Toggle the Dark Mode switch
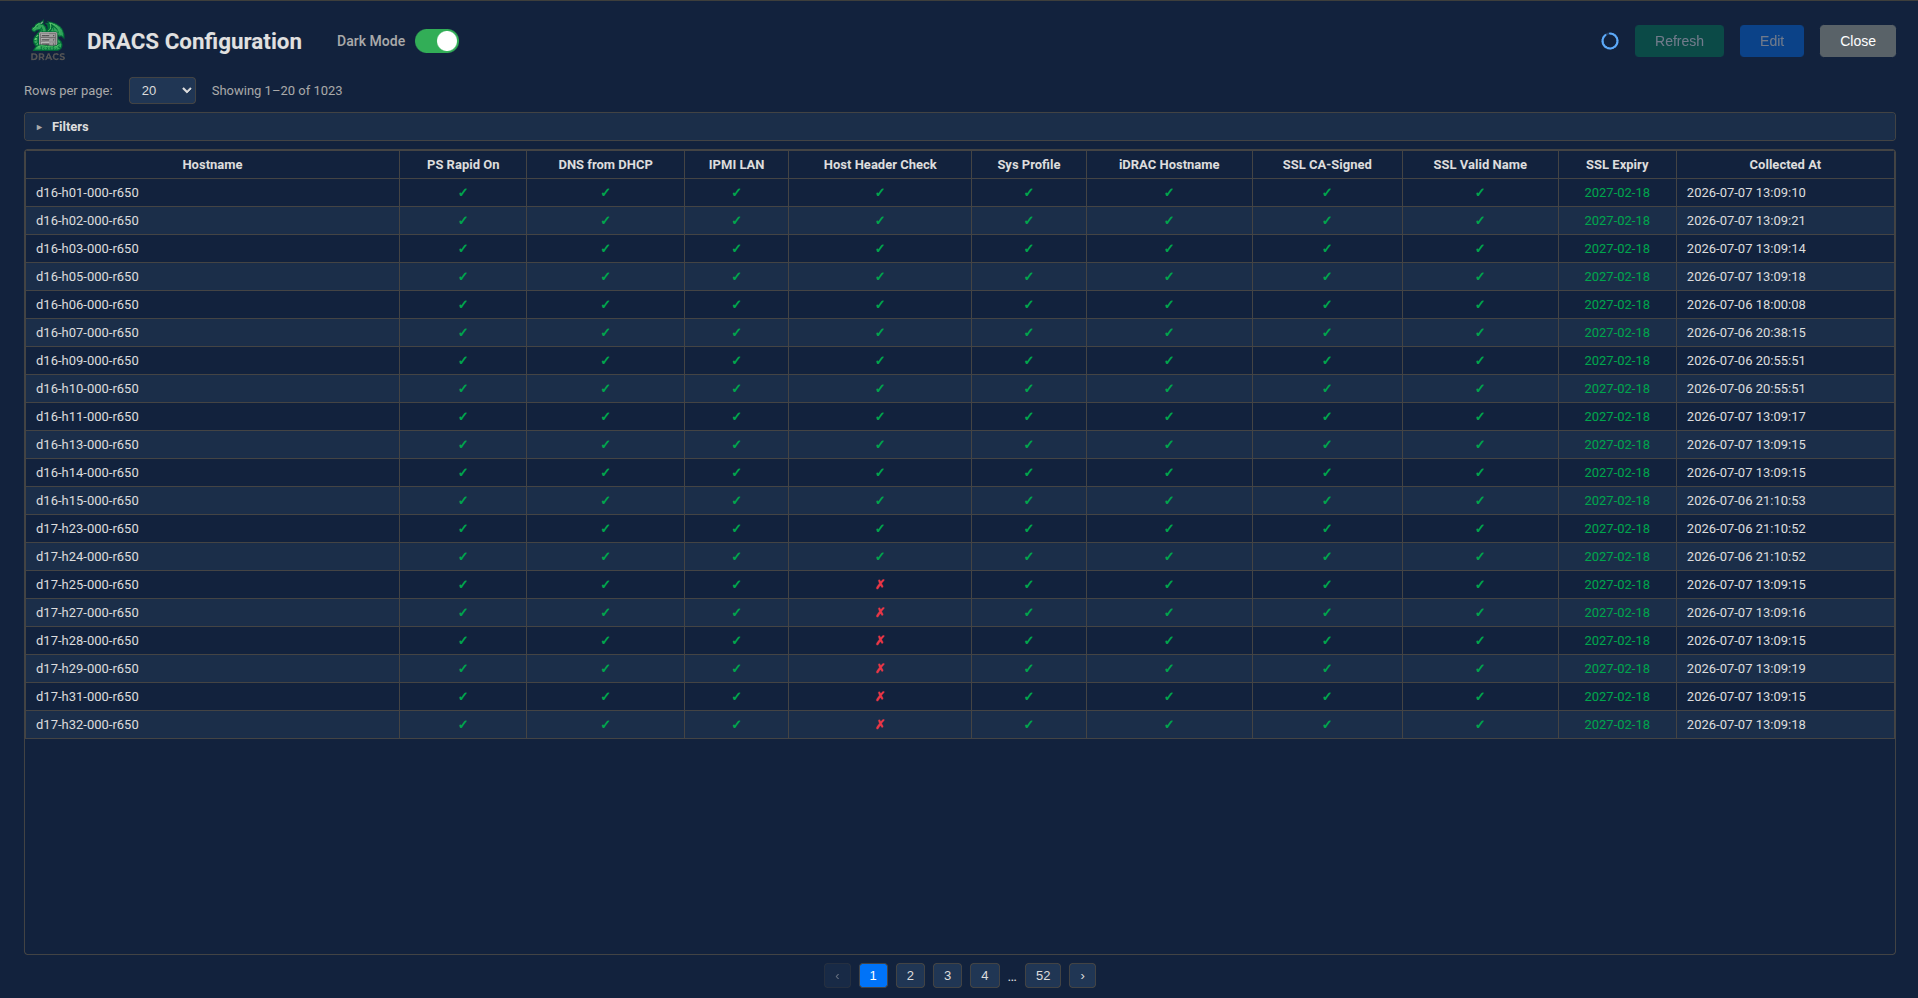The image size is (1918, 998). point(437,41)
